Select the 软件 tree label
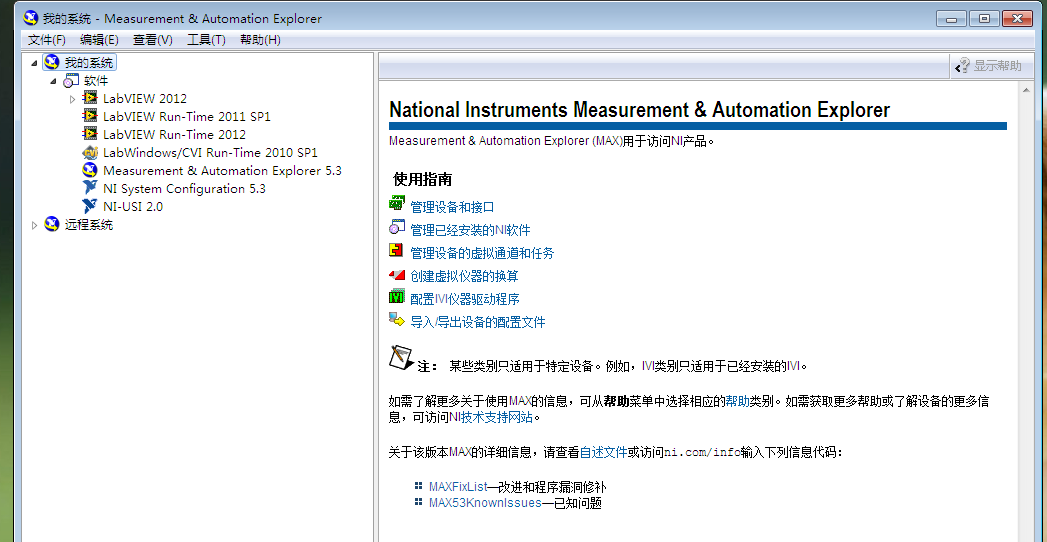This screenshot has width=1047, height=542. click(x=95, y=81)
